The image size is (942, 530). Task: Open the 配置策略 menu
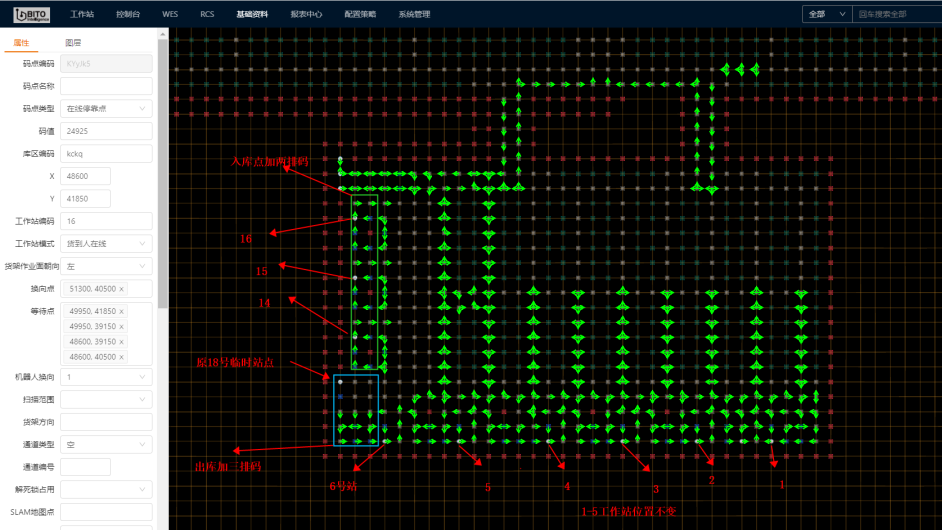[360, 14]
